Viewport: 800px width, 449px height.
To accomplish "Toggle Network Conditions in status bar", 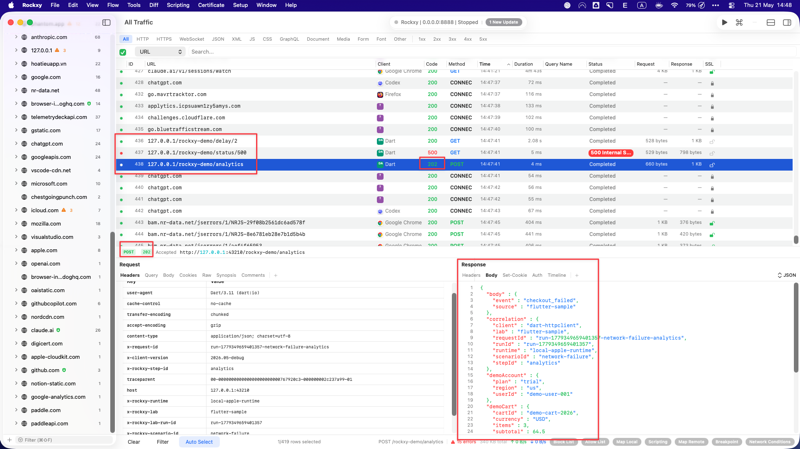I will pos(770,442).
